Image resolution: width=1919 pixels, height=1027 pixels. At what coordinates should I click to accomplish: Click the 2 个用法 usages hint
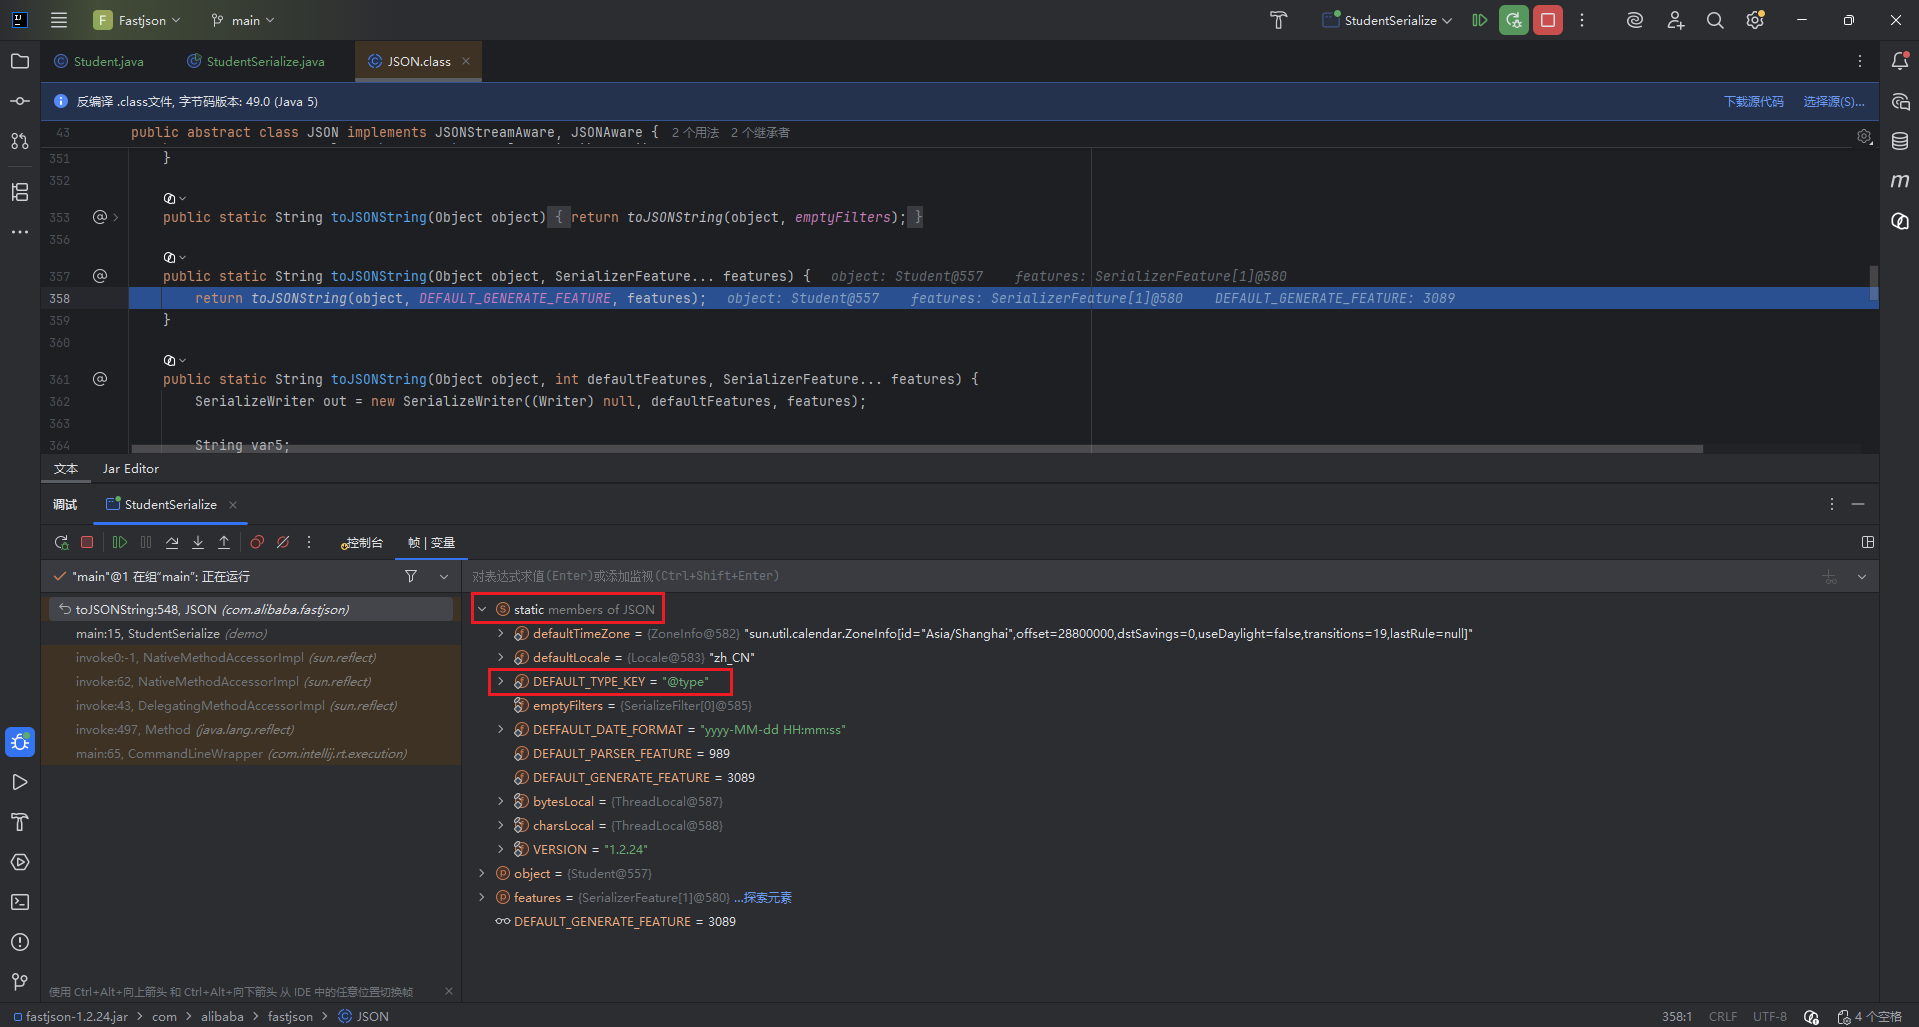click(x=695, y=132)
